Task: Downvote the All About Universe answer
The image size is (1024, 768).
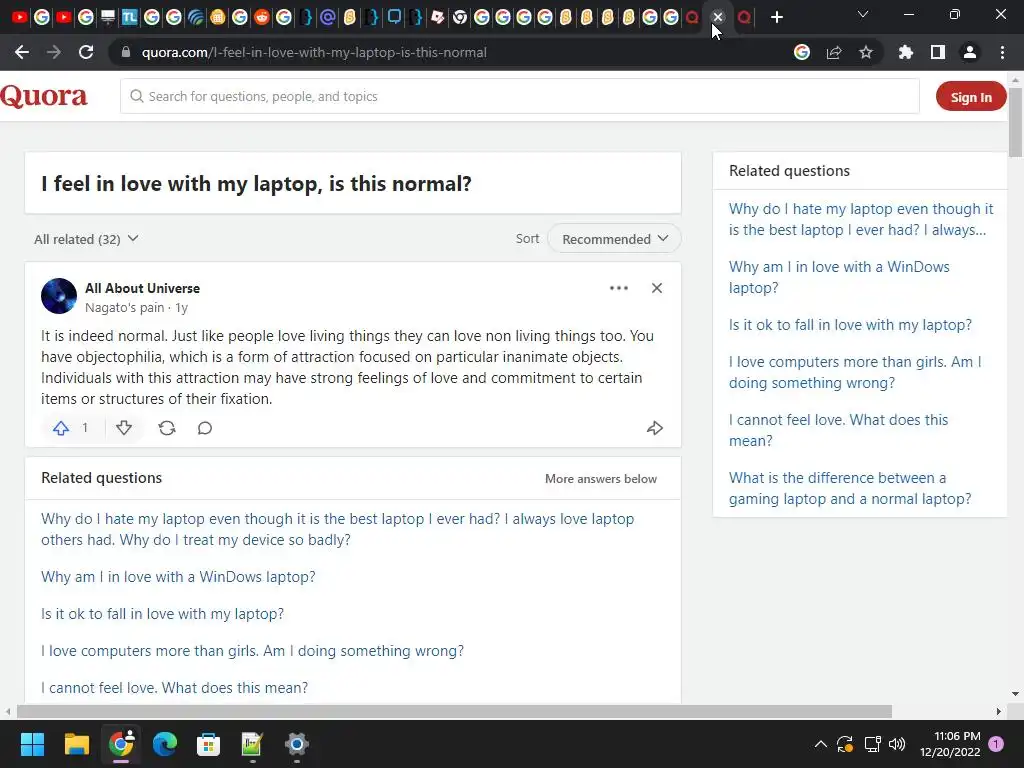Action: pyautogui.click(x=123, y=428)
